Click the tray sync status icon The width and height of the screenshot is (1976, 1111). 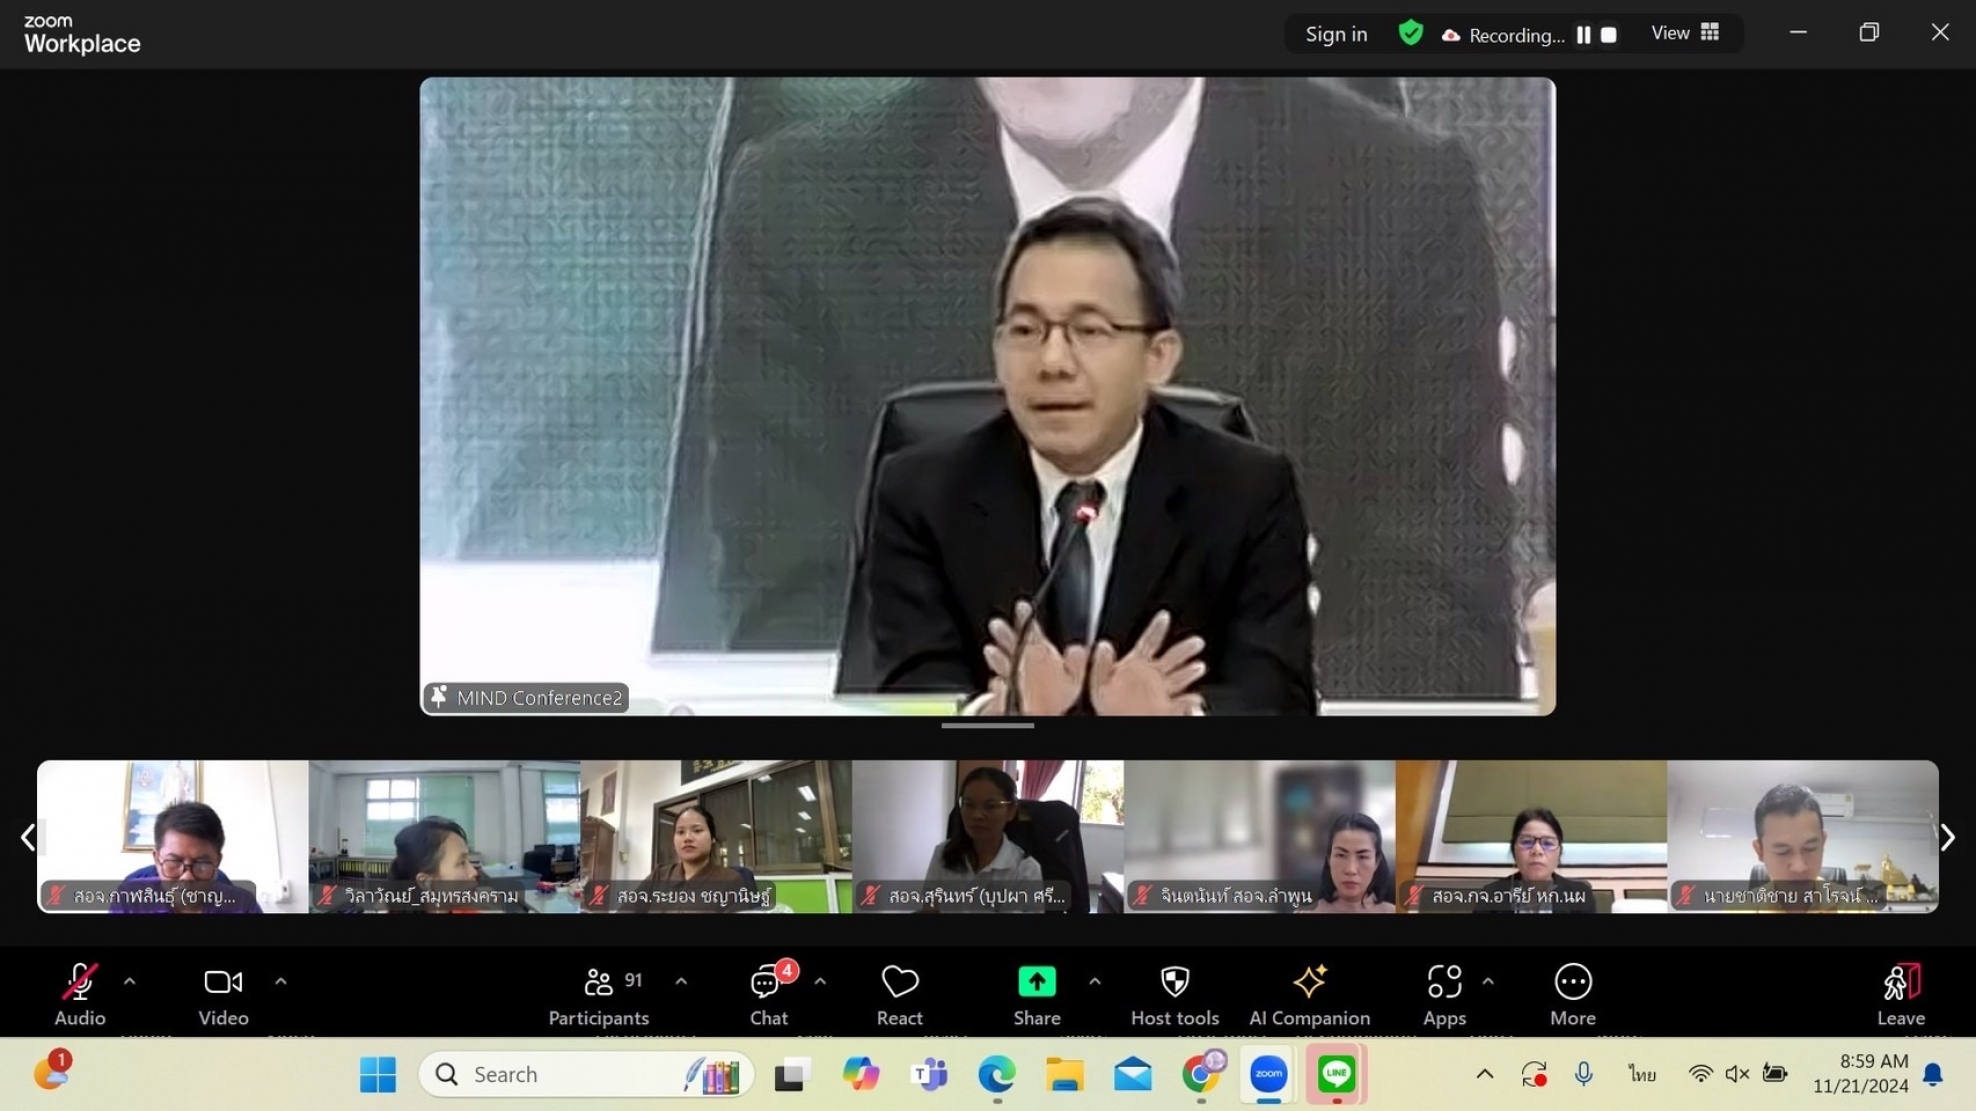tap(1534, 1074)
